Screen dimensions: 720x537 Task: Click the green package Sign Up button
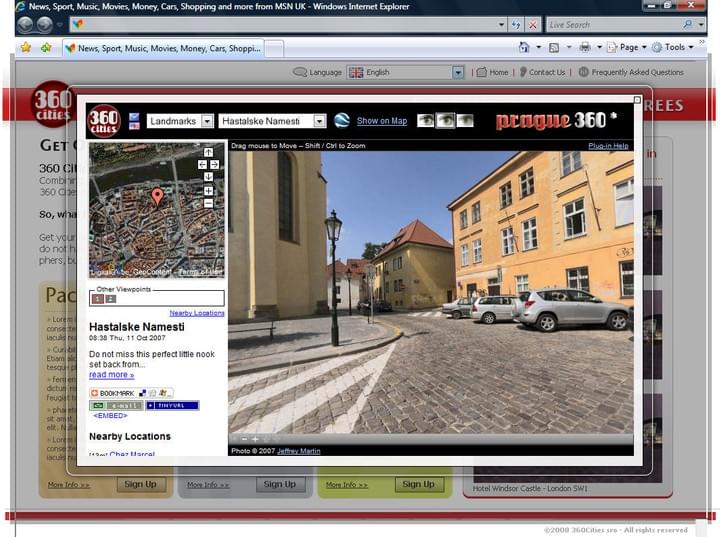pyautogui.click(x=418, y=484)
